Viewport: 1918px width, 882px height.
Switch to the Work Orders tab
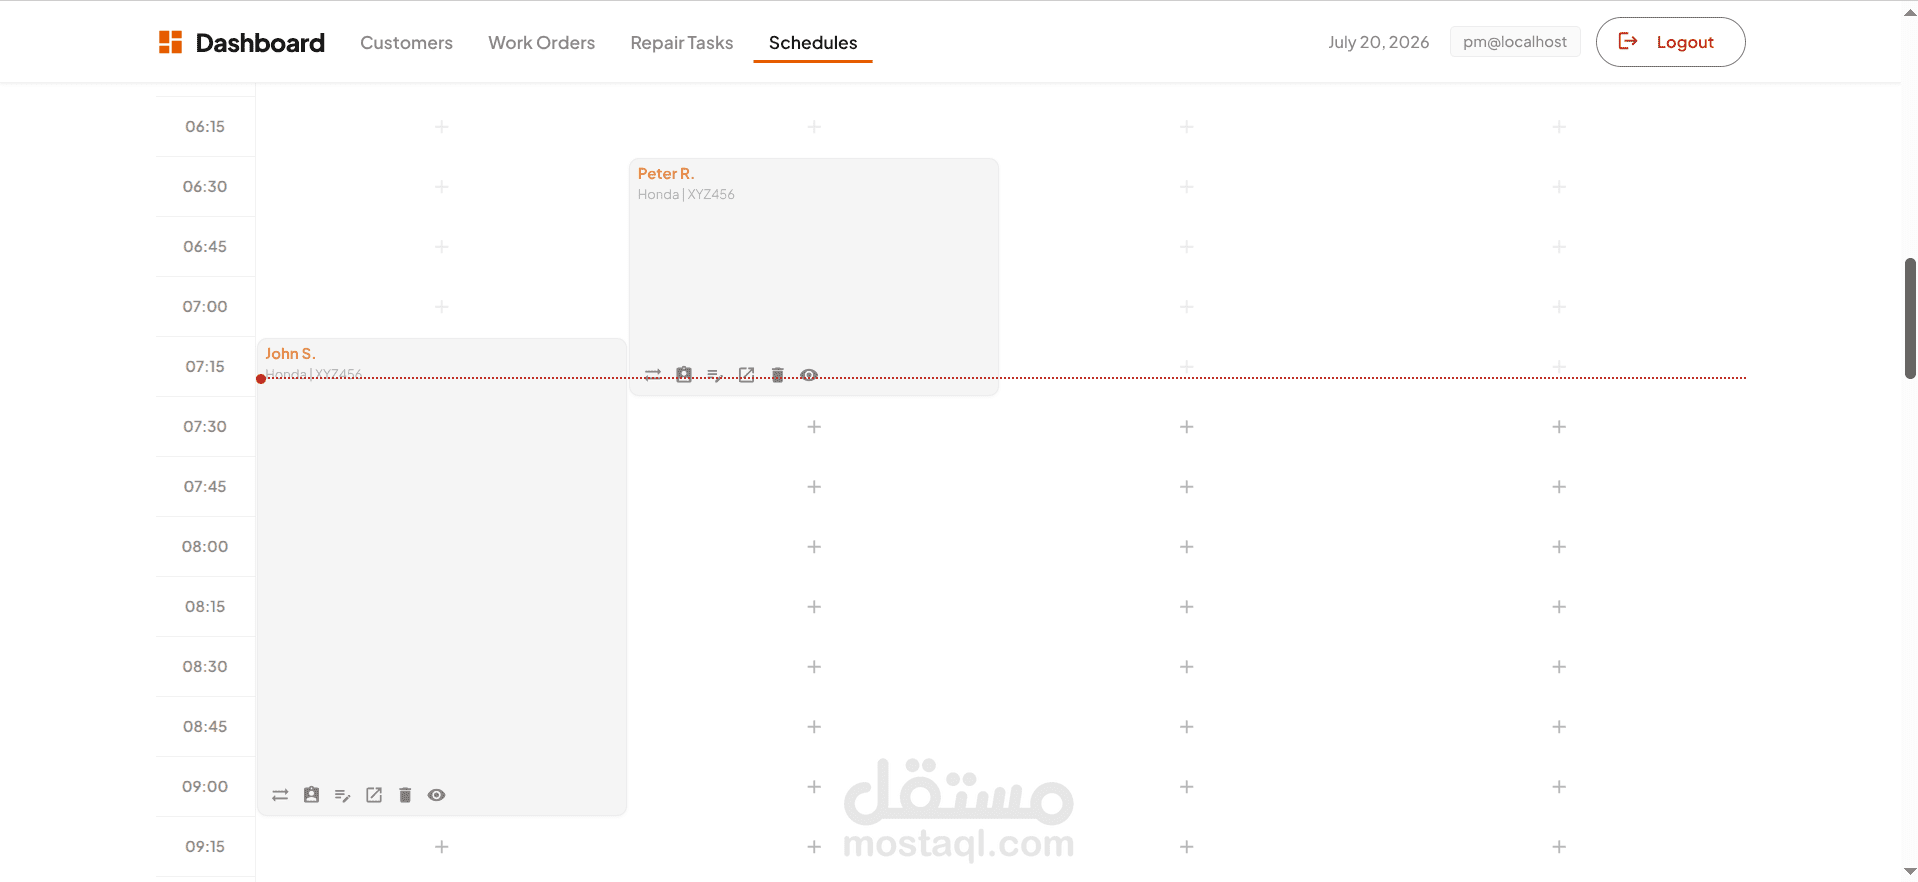click(x=541, y=43)
